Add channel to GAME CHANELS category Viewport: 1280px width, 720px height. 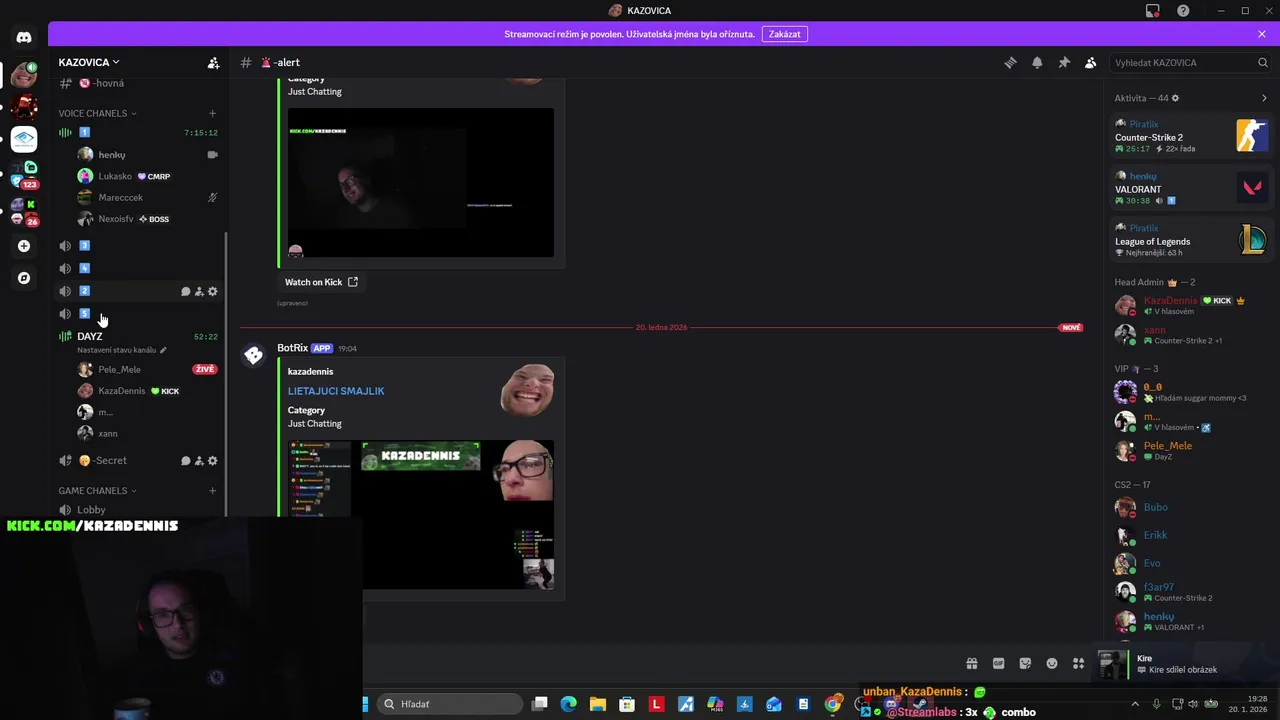point(212,491)
